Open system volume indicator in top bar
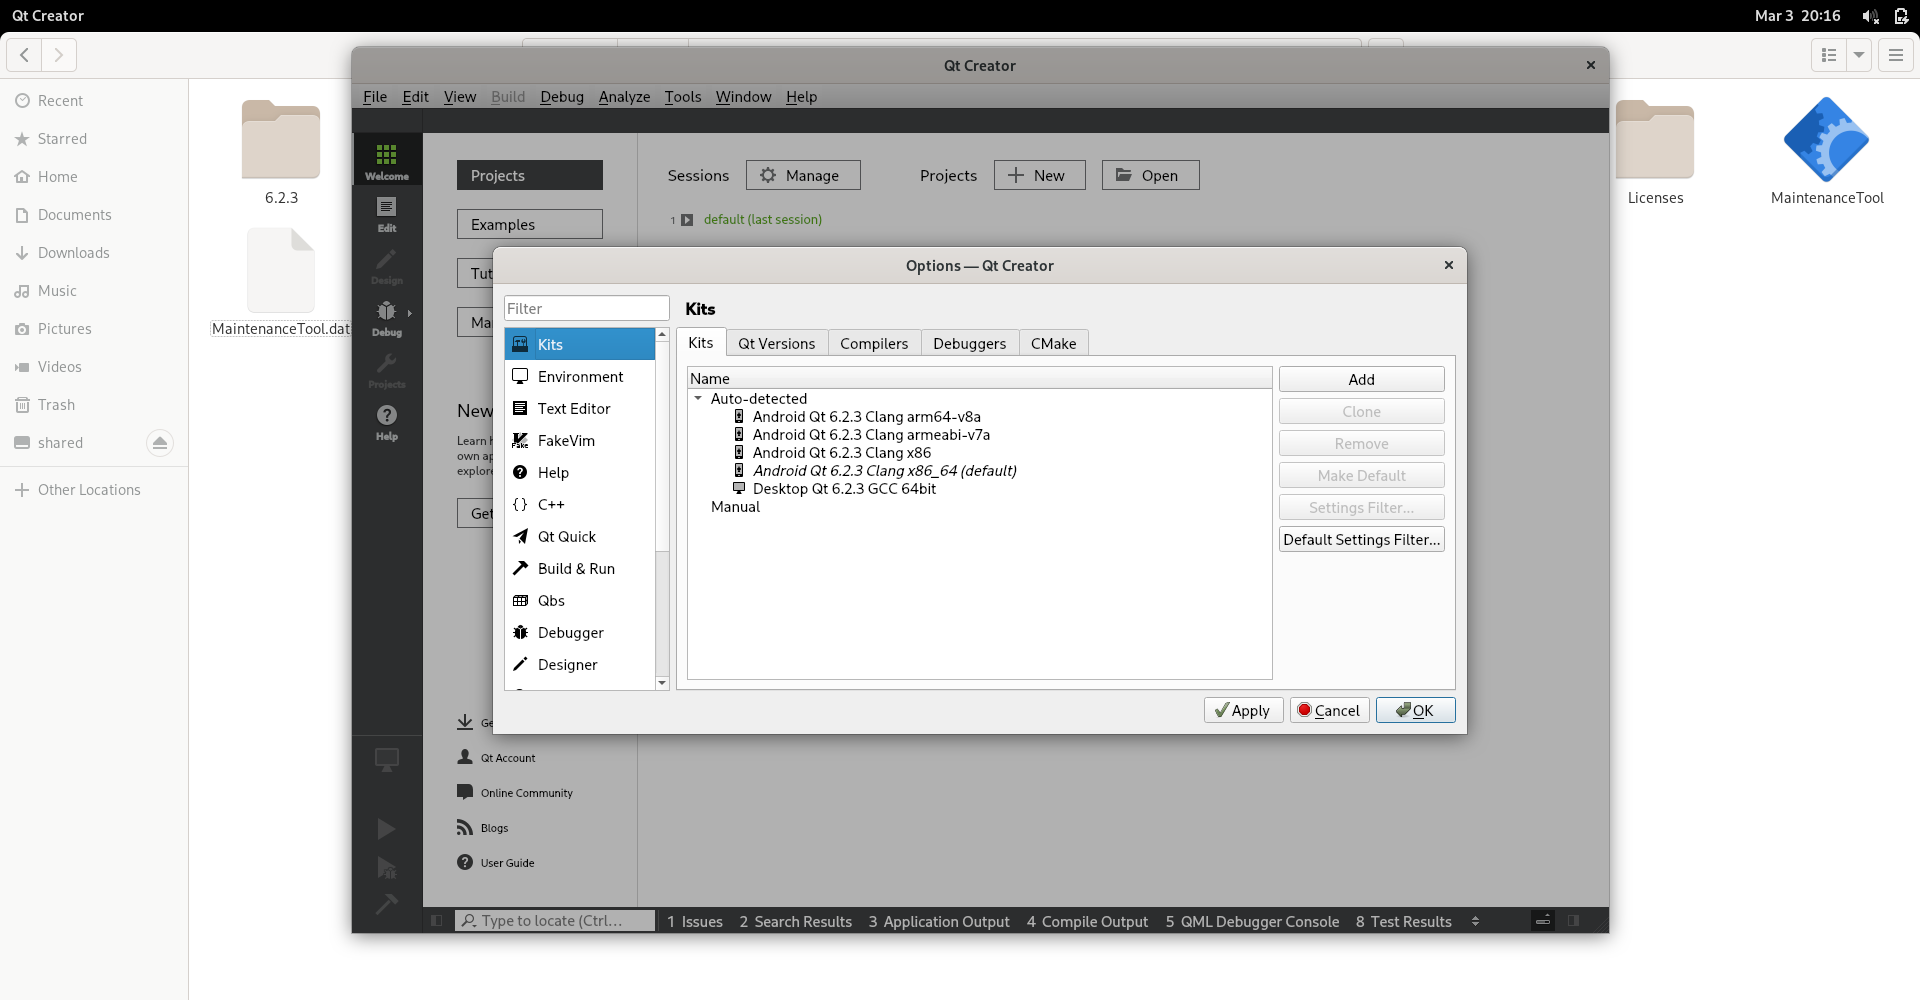Viewport: 1920px width, 1000px height. point(1869,16)
